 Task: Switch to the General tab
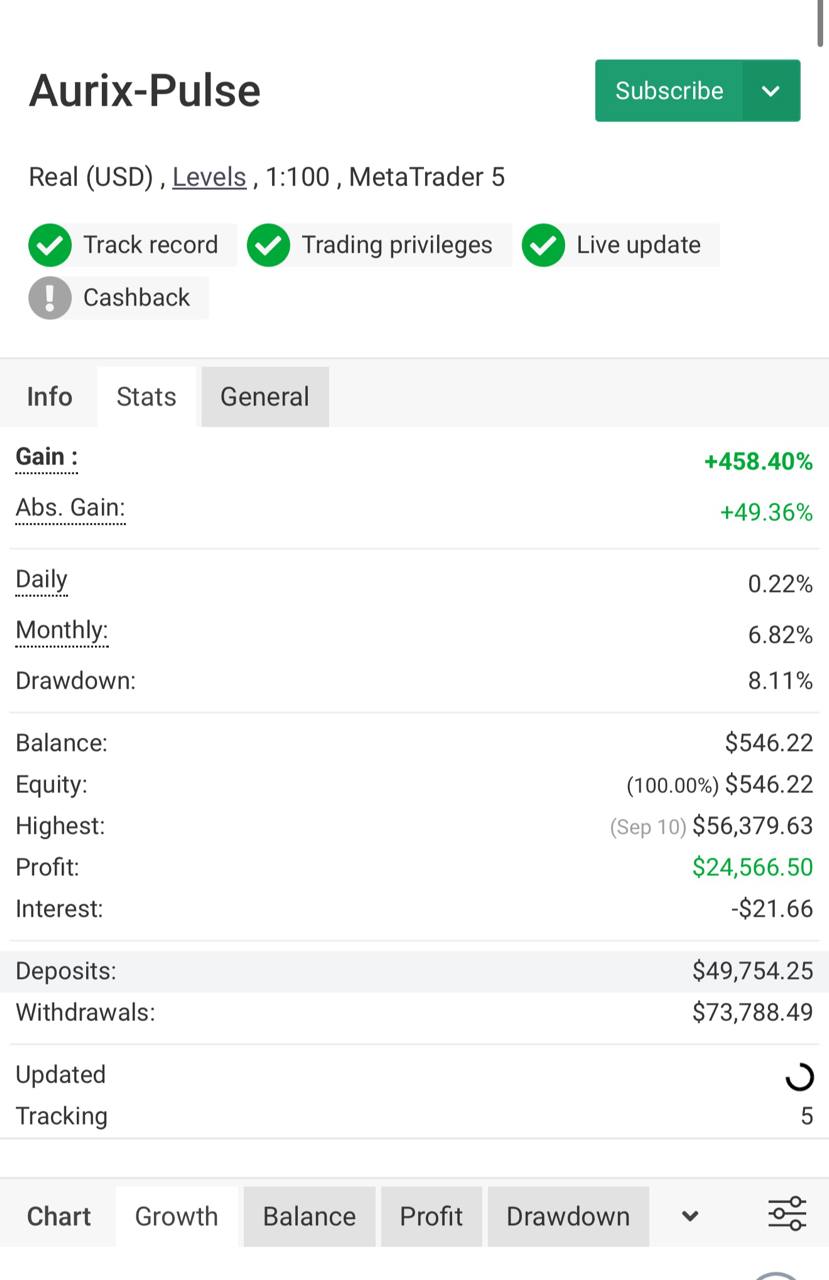(265, 397)
